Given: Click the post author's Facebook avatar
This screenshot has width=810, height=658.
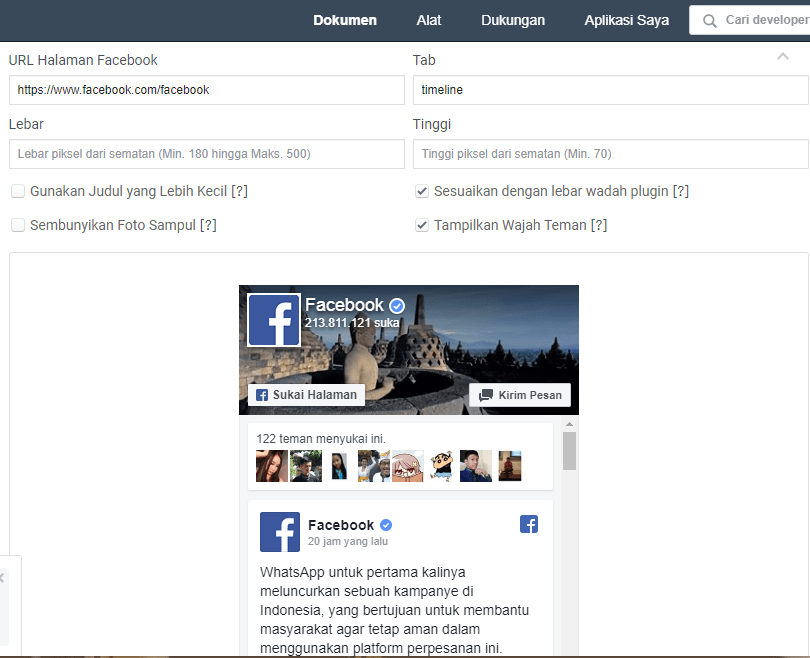Looking at the screenshot, I should coord(280,532).
